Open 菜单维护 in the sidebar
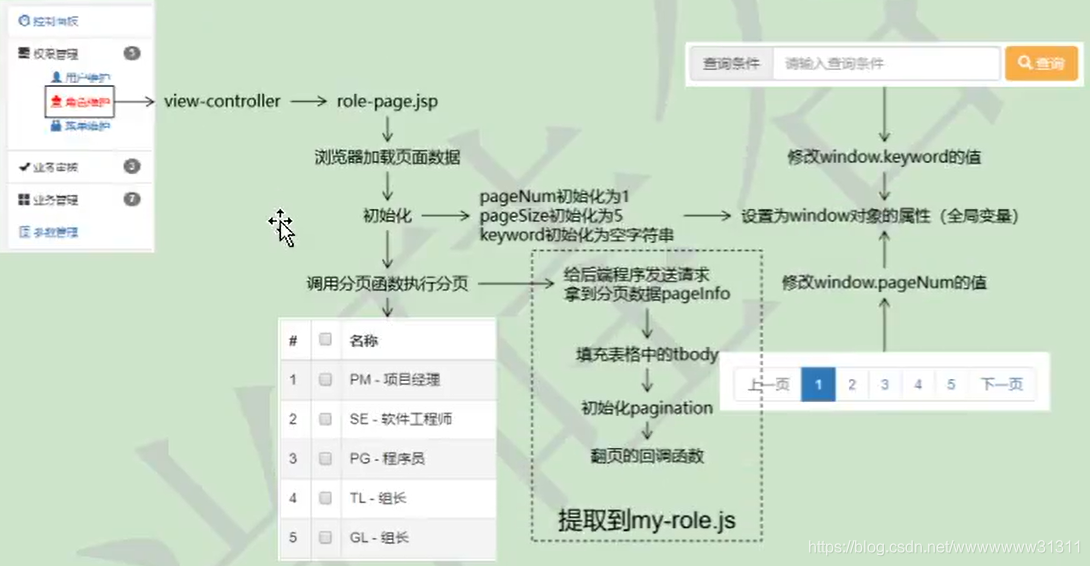Viewport: 1090px width, 566px height. pyautogui.click(x=81, y=126)
